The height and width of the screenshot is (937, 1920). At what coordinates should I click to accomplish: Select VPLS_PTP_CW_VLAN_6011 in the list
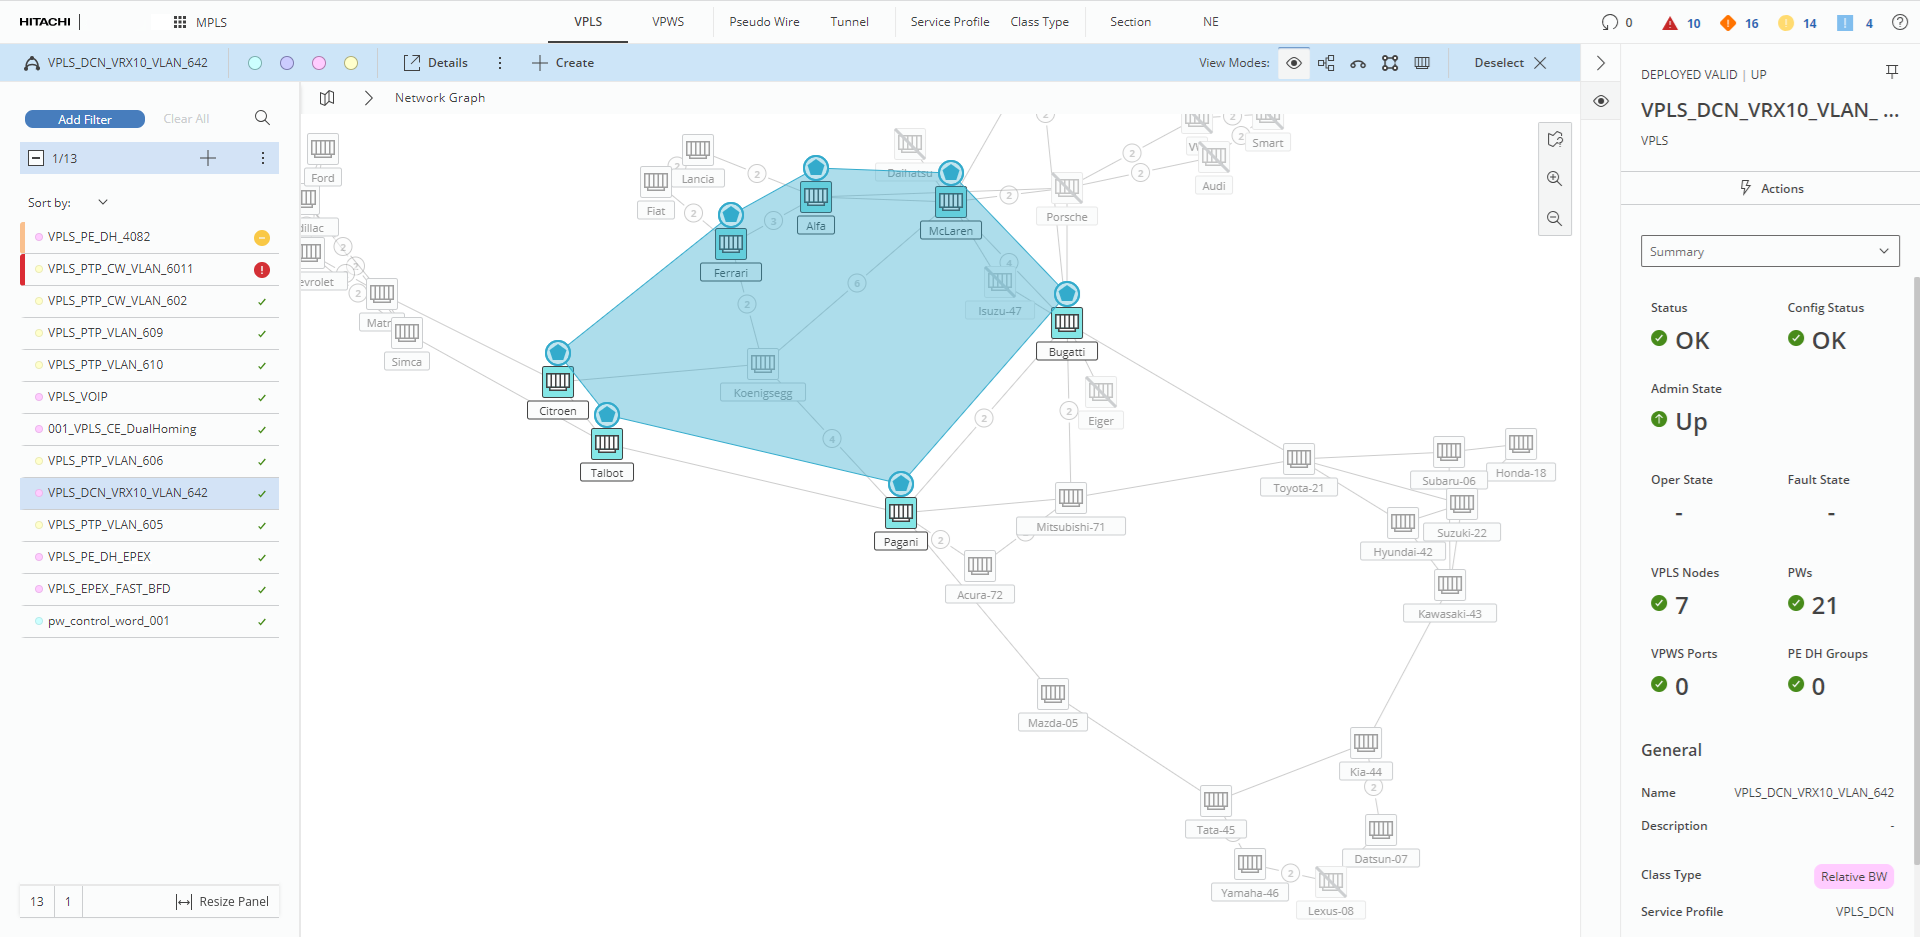click(x=120, y=269)
